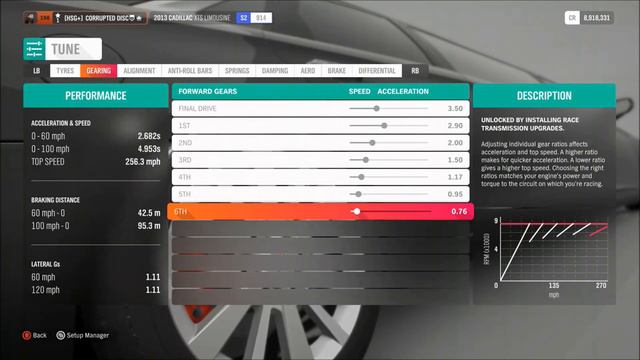Click the 4th gear value 1.17
The height and width of the screenshot is (360, 640).
click(455, 177)
